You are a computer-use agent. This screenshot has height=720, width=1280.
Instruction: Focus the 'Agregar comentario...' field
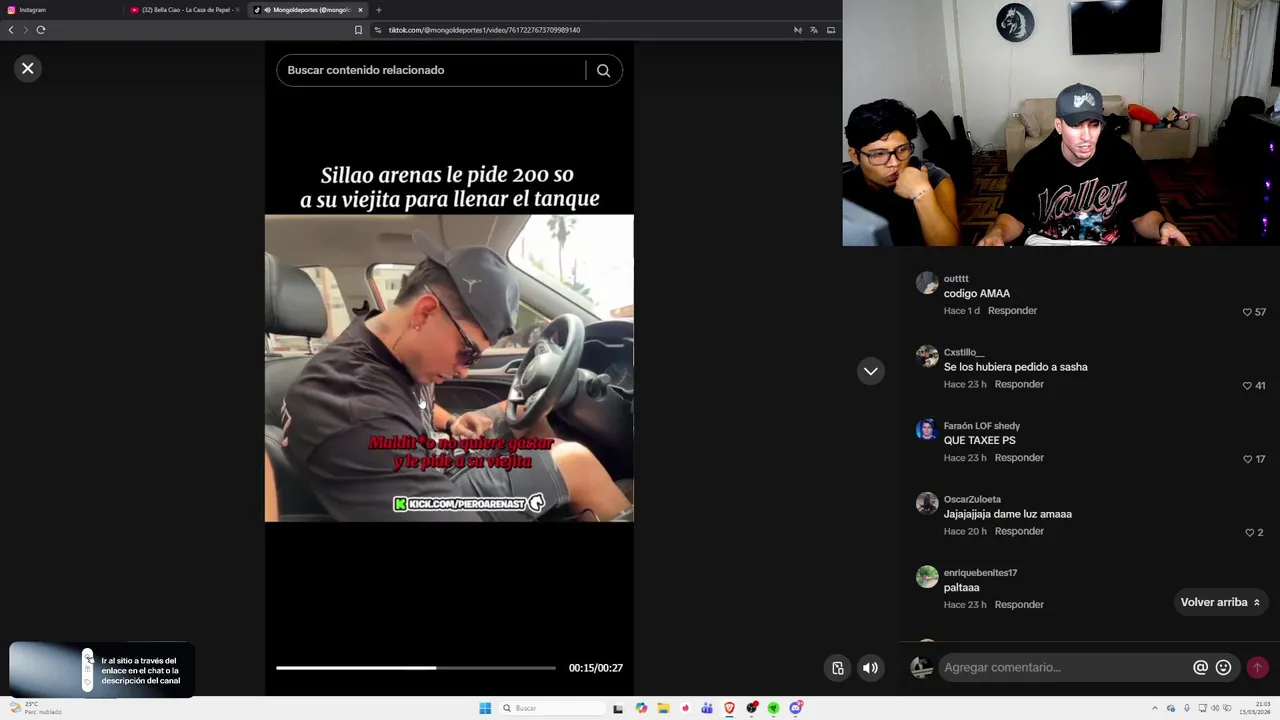coord(1062,668)
